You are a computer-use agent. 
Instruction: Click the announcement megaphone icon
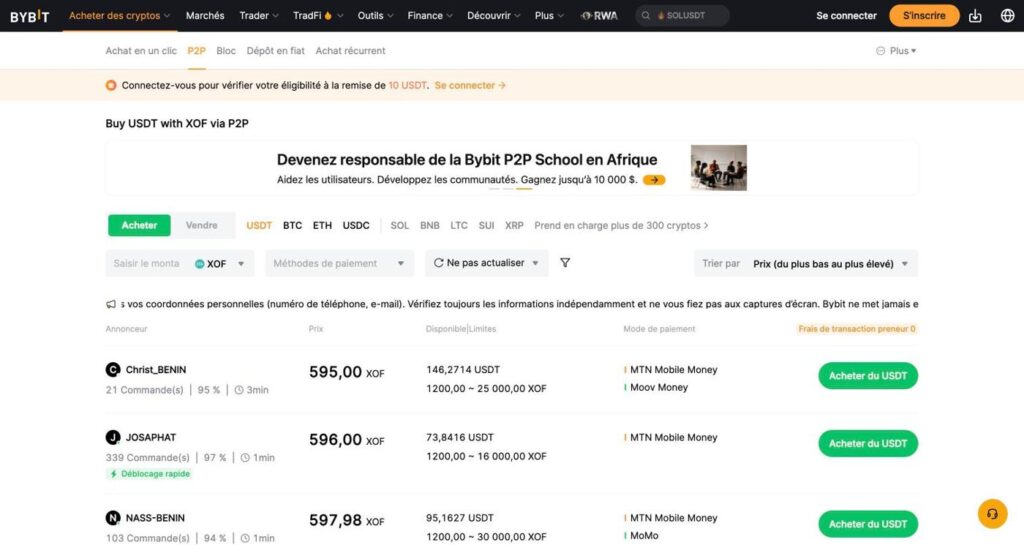111,304
